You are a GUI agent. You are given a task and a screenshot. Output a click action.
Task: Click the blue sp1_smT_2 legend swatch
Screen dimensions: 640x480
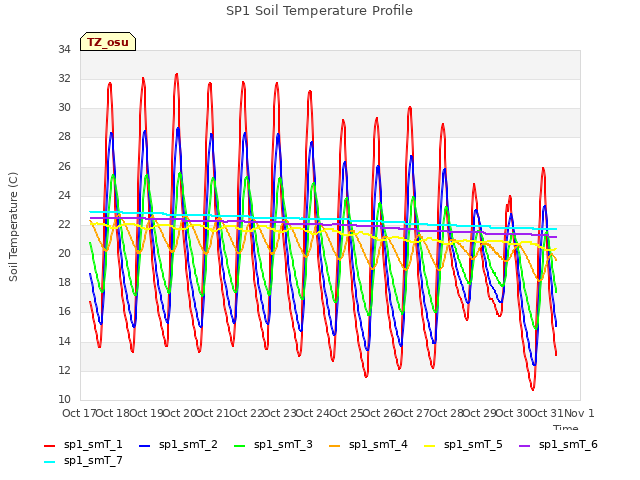tap(144, 446)
